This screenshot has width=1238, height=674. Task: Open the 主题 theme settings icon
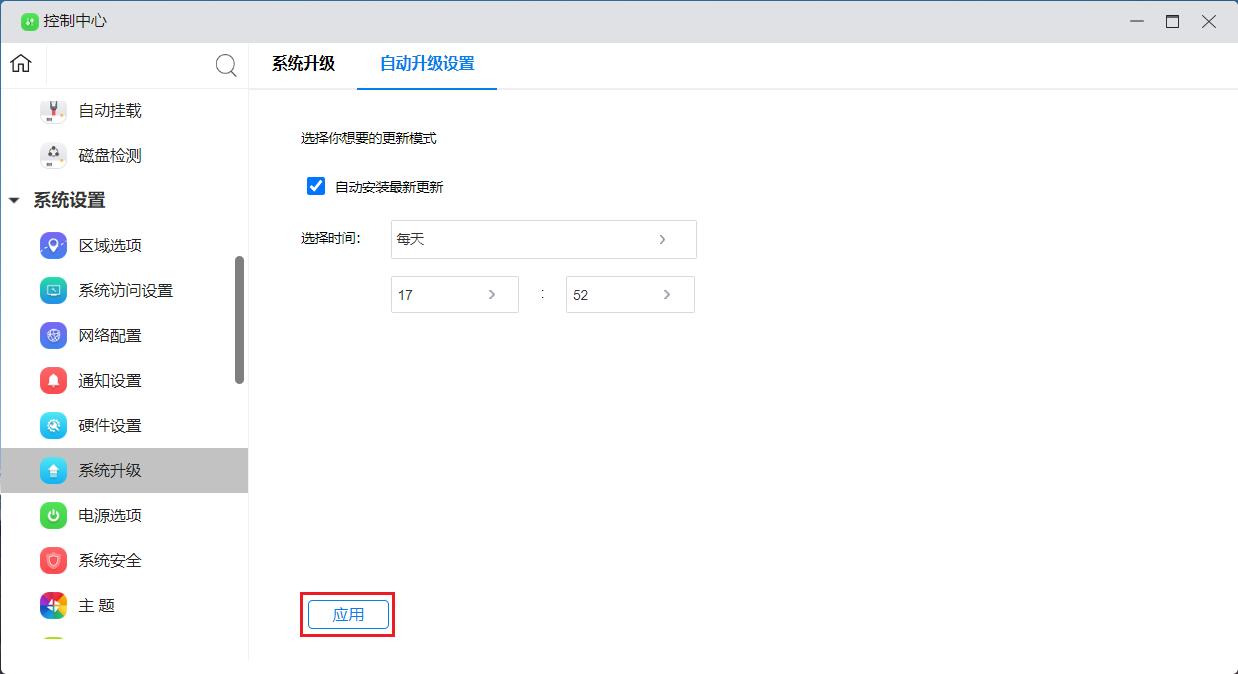(52, 605)
